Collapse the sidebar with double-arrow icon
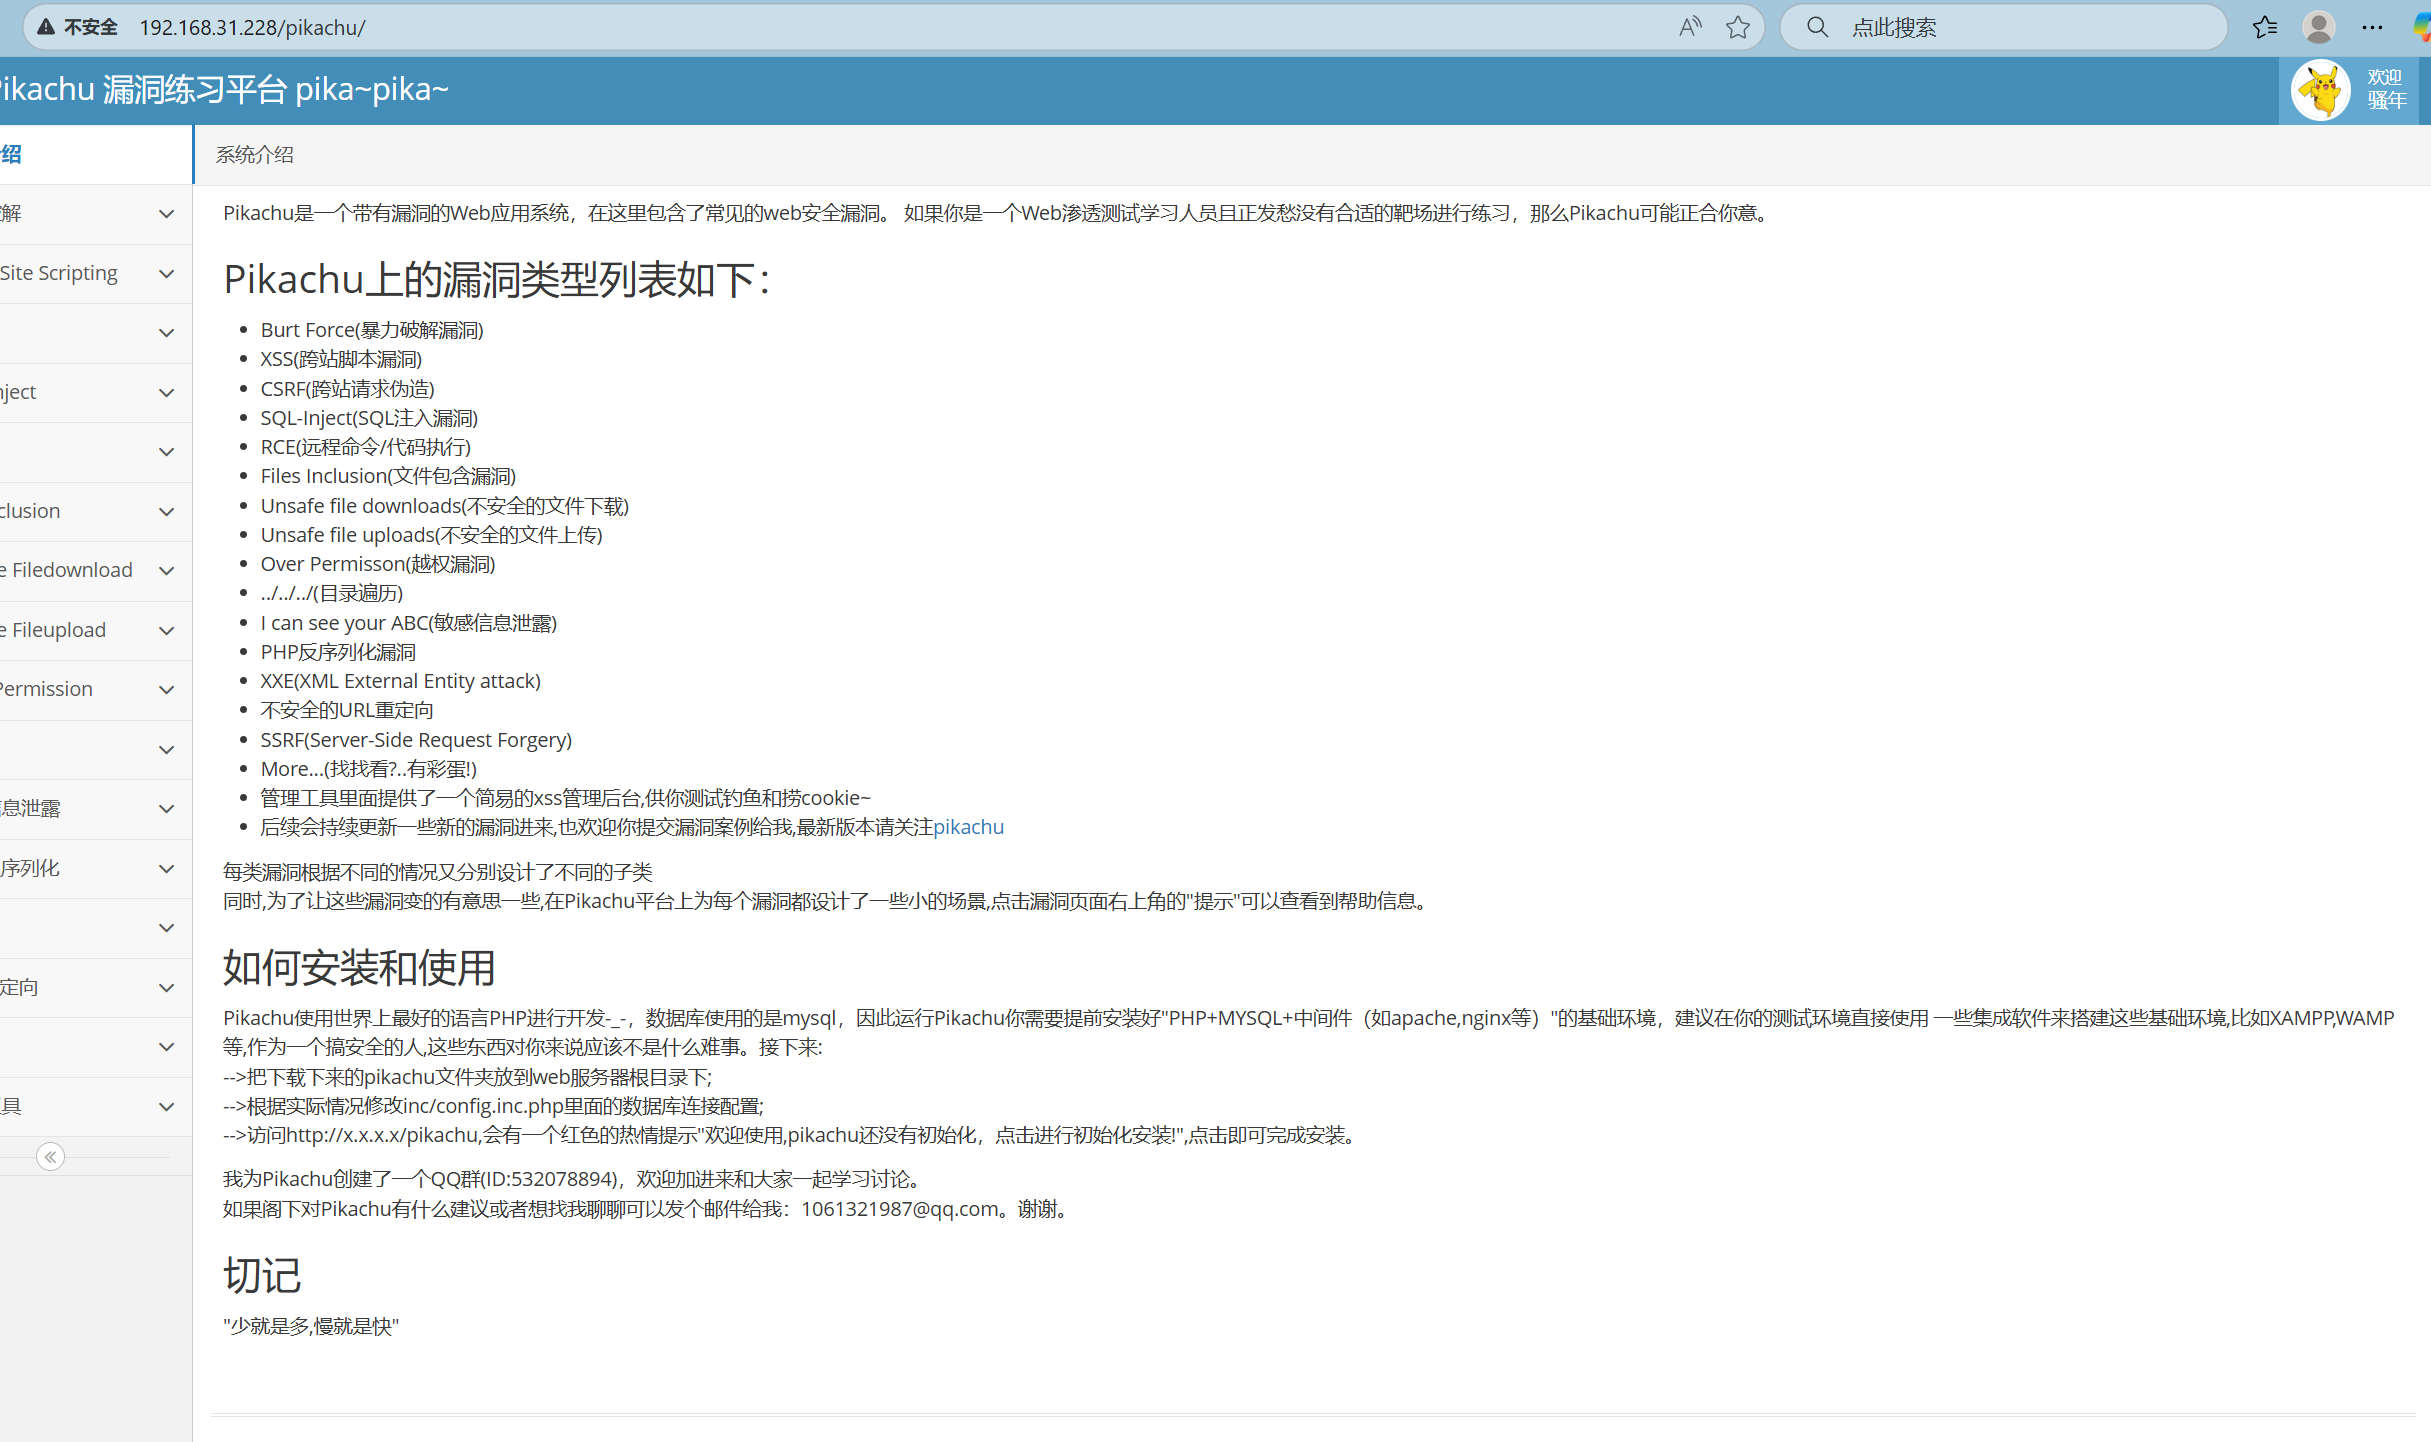The image size is (2431, 1442). [50, 1157]
